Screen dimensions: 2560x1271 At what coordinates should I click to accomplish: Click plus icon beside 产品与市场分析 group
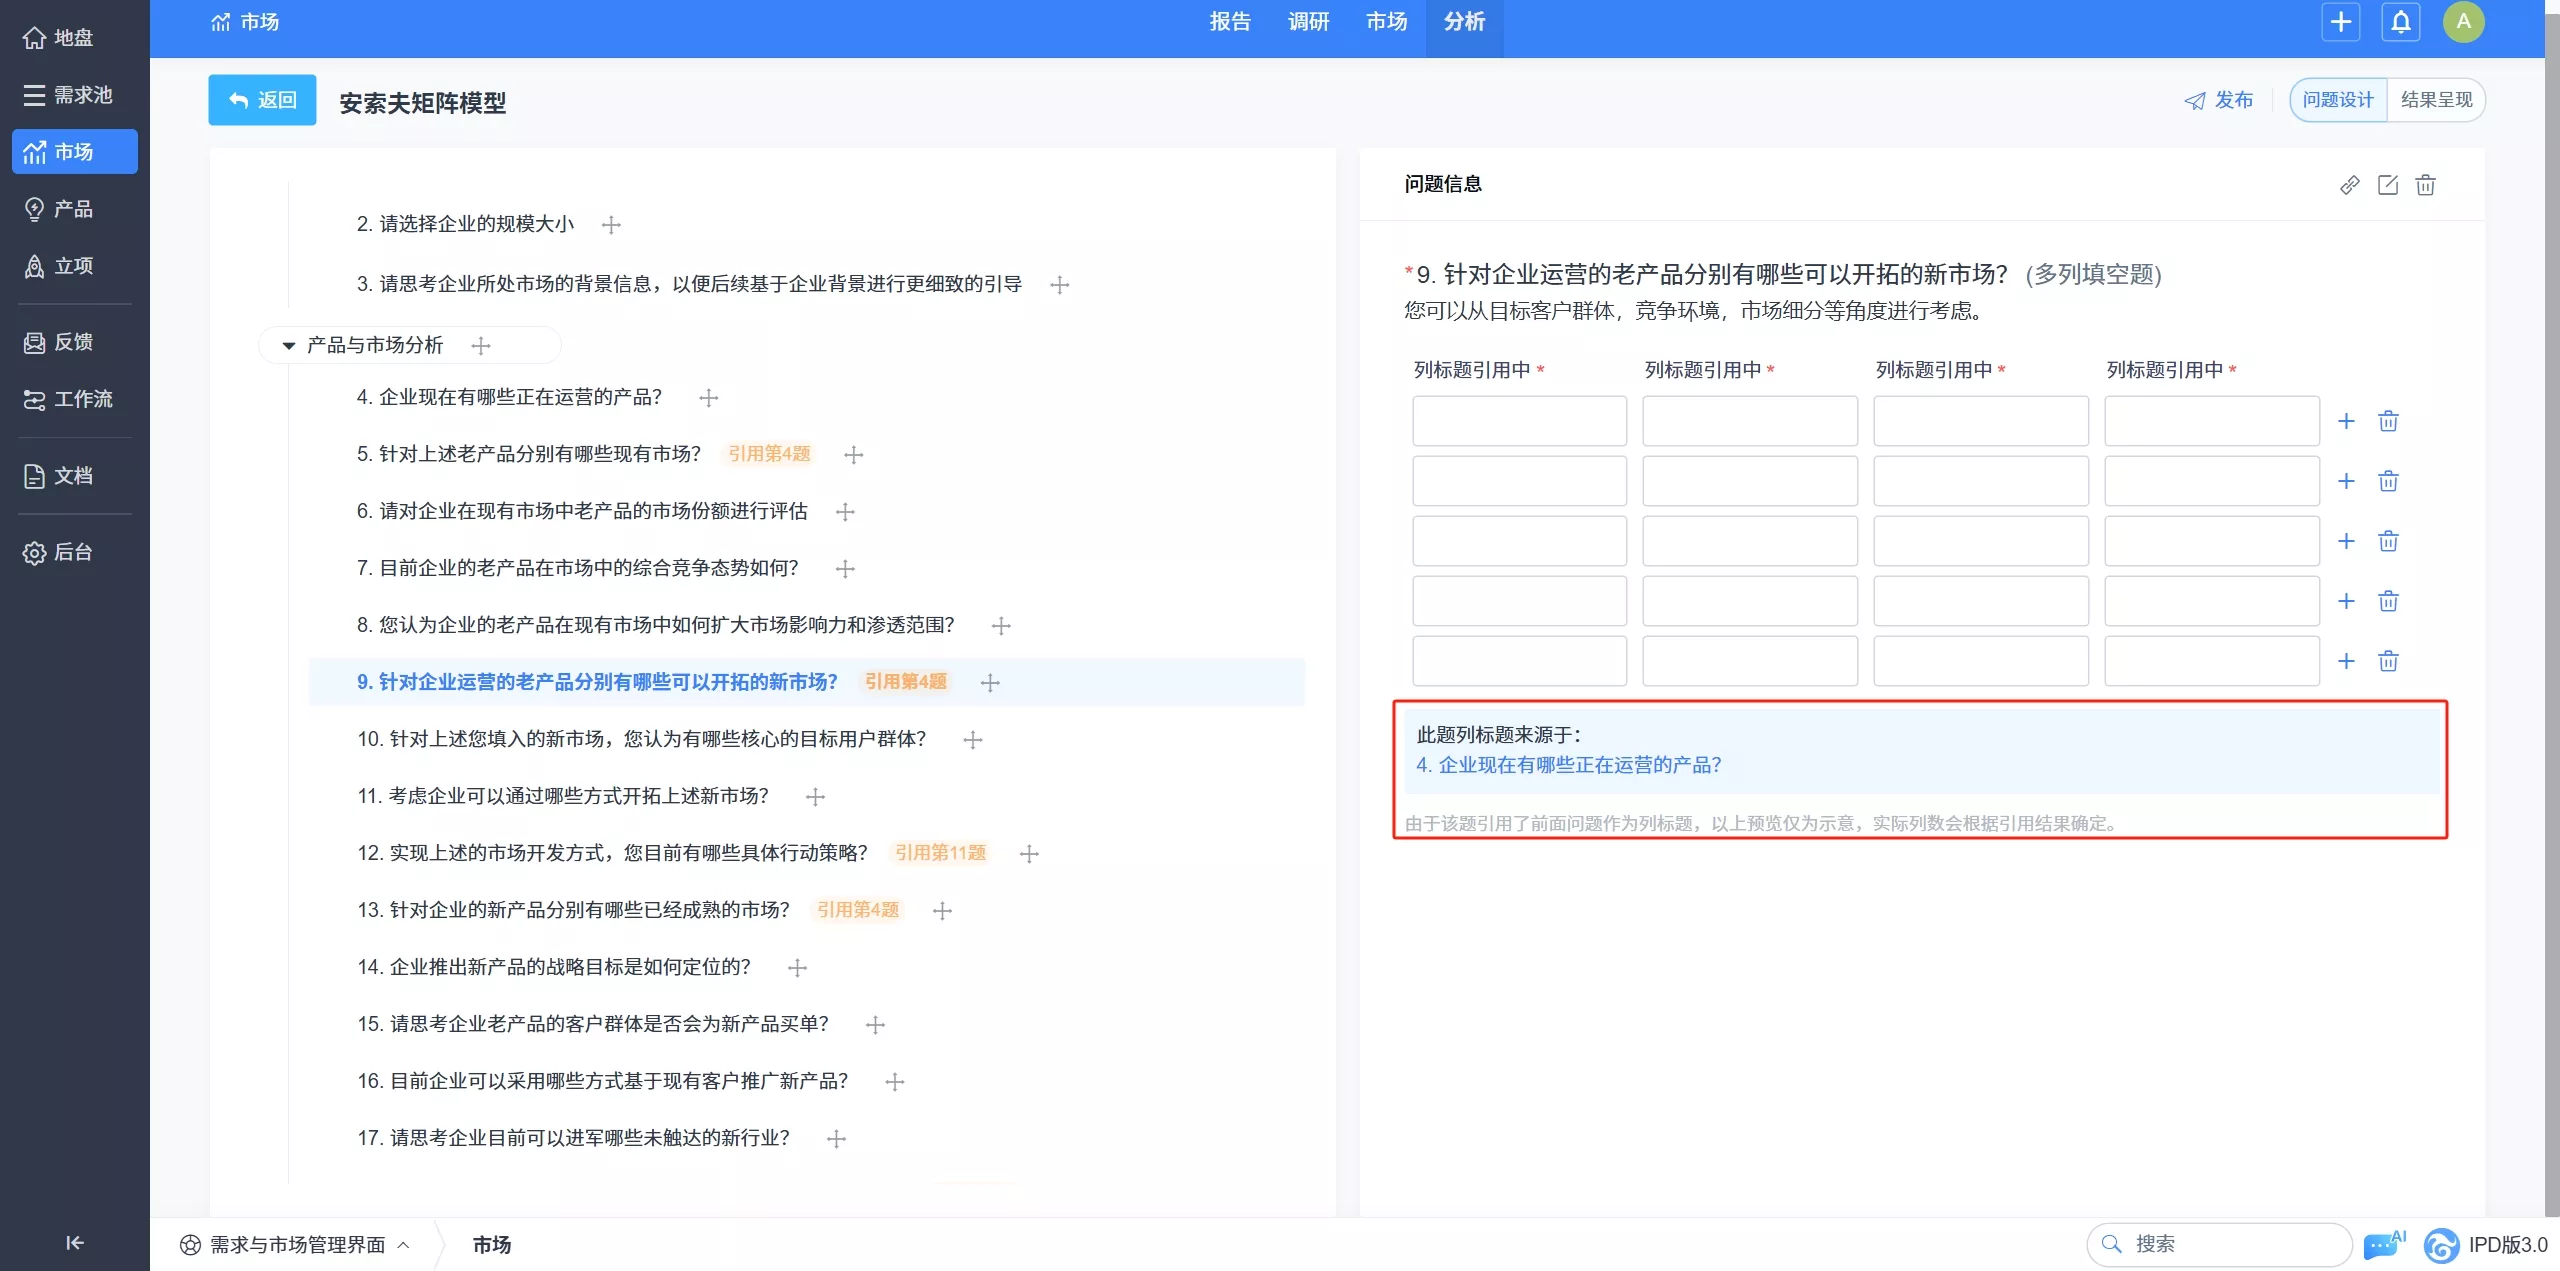(481, 346)
